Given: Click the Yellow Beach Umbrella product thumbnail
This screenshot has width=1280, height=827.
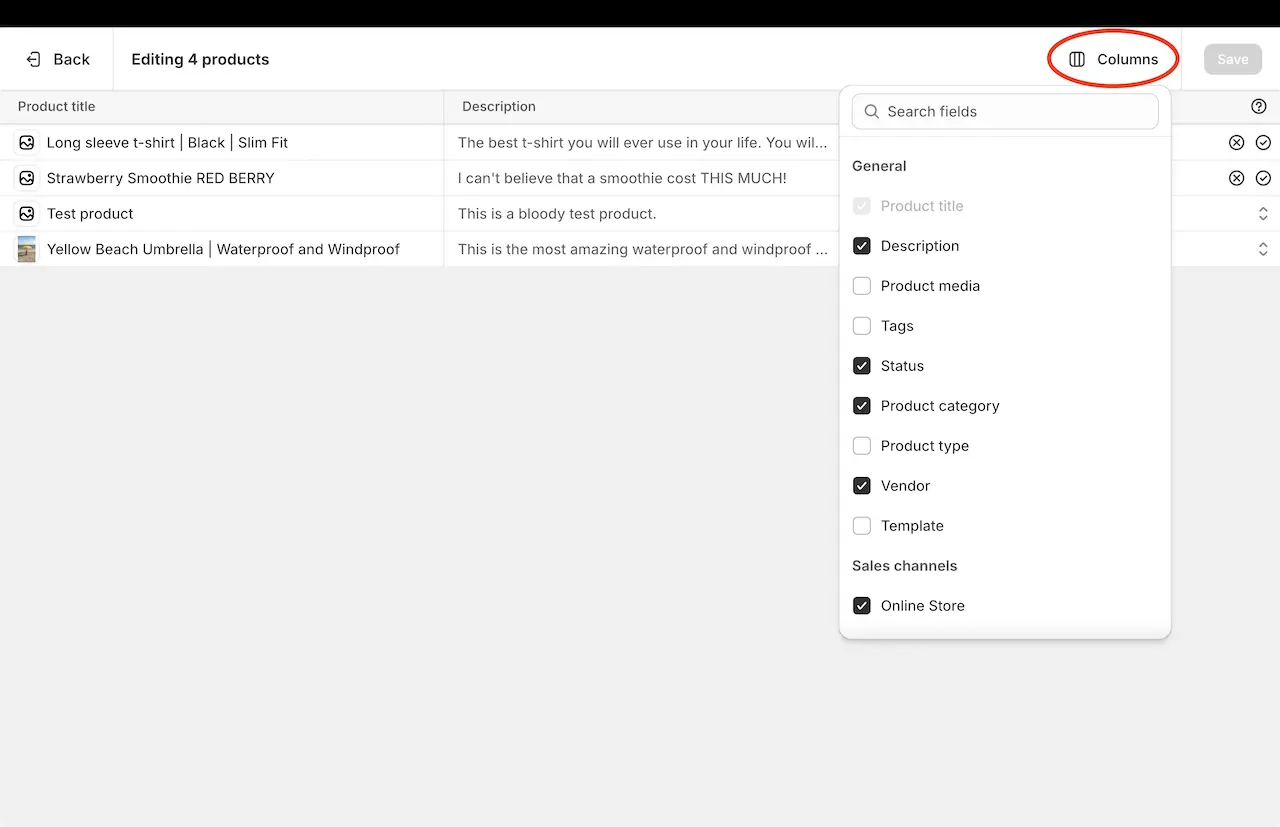Looking at the screenshot, I should pos(27,249).
